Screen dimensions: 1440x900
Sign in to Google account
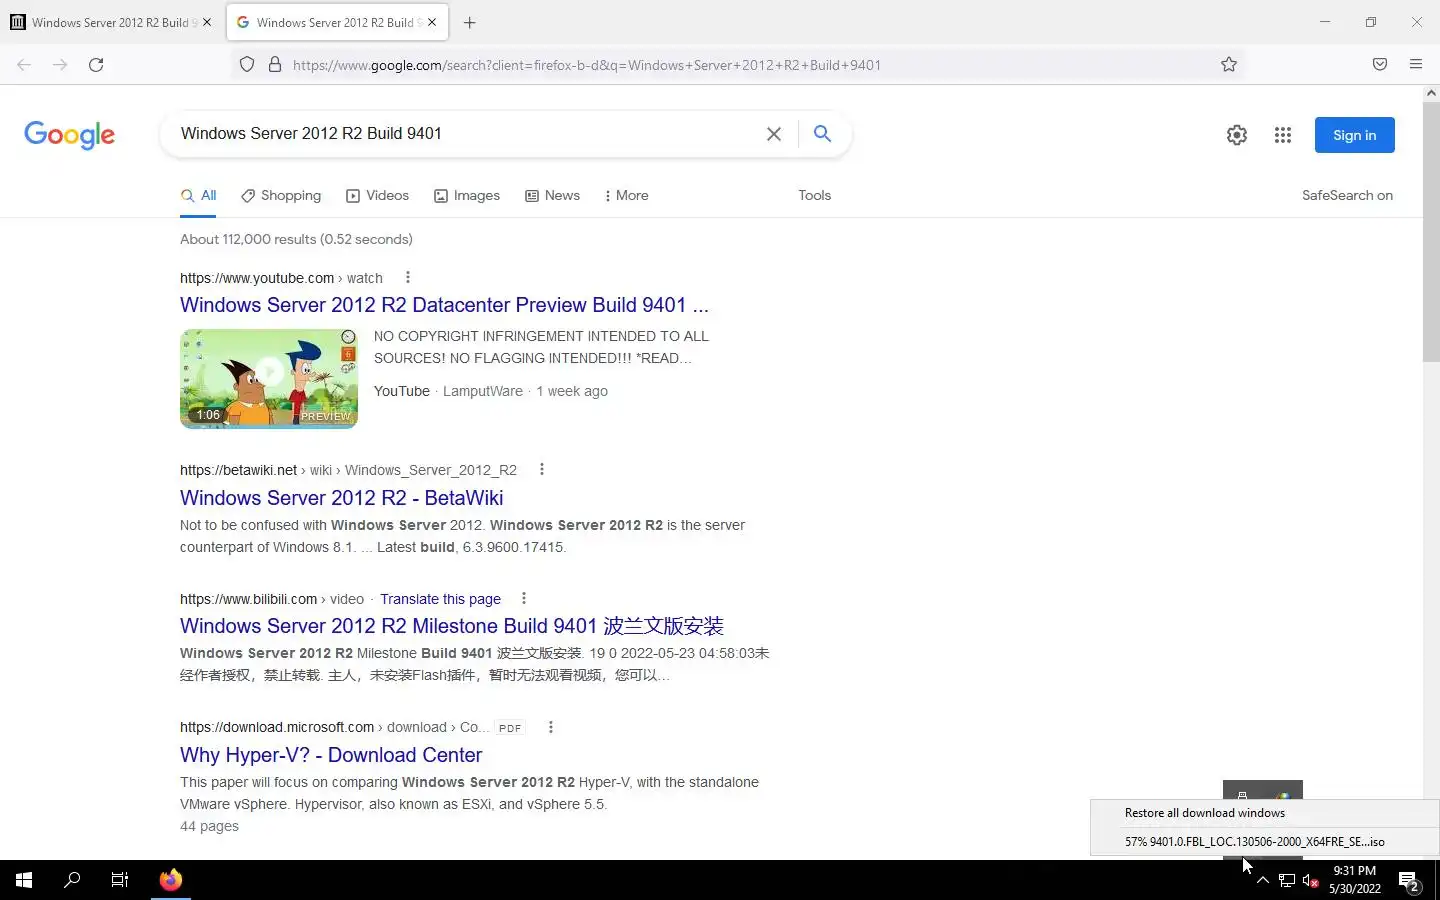pos(1354,135)
